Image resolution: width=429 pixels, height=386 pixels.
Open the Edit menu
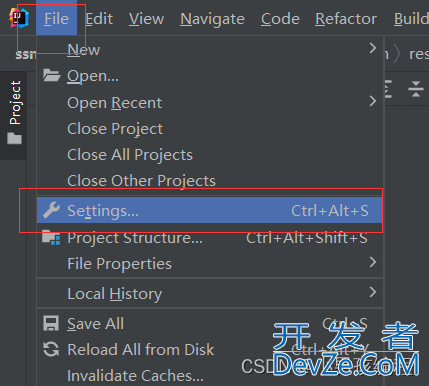pos(99,19)
